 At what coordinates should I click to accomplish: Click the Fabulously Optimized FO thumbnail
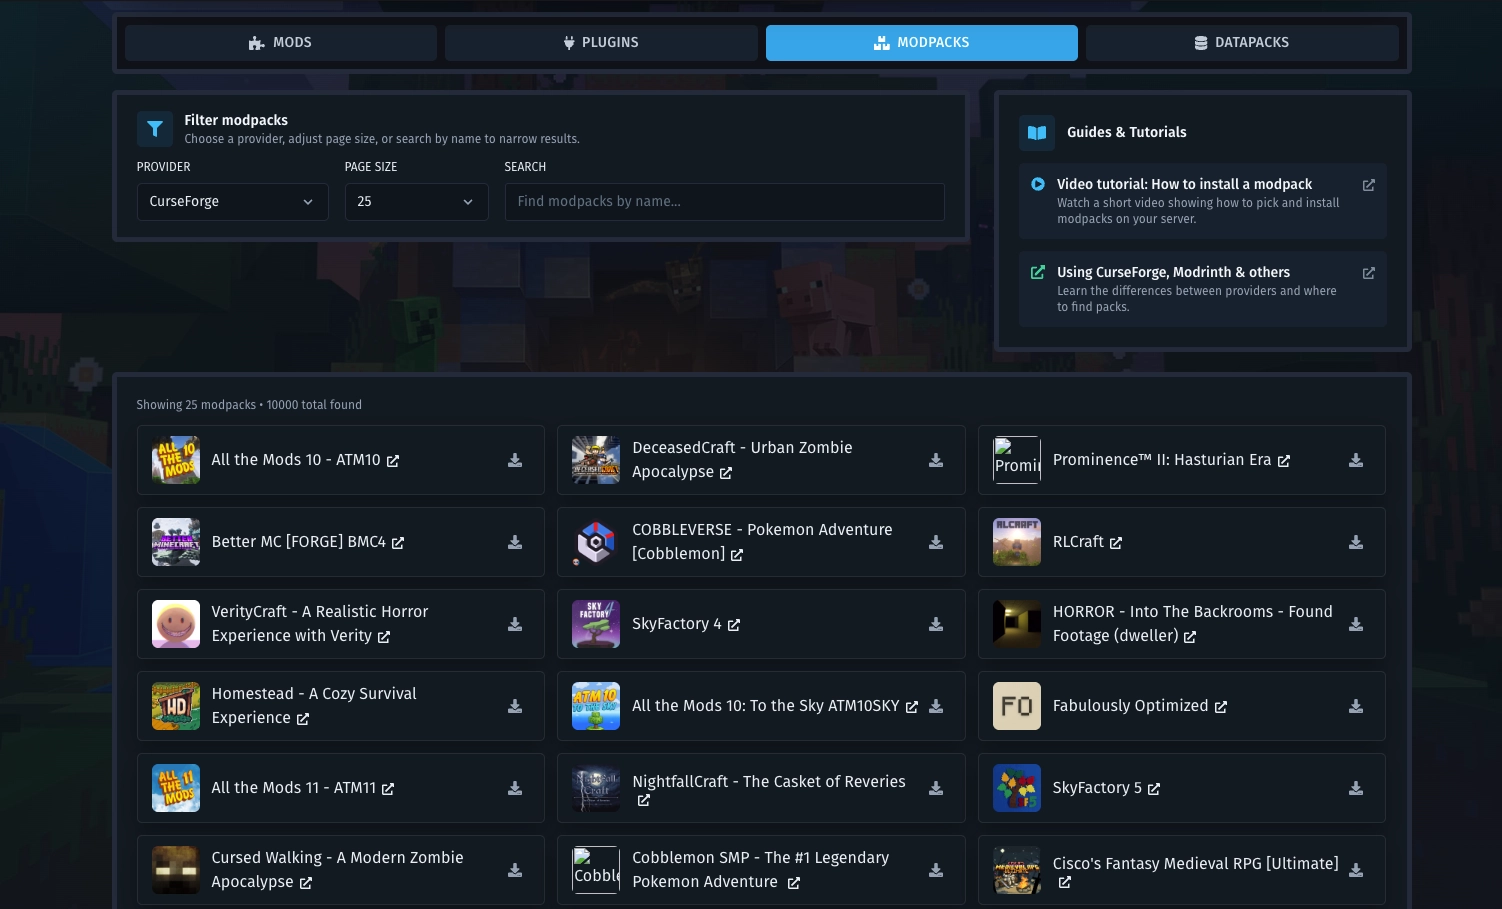pyautogui.click(x=1017, y=706)
